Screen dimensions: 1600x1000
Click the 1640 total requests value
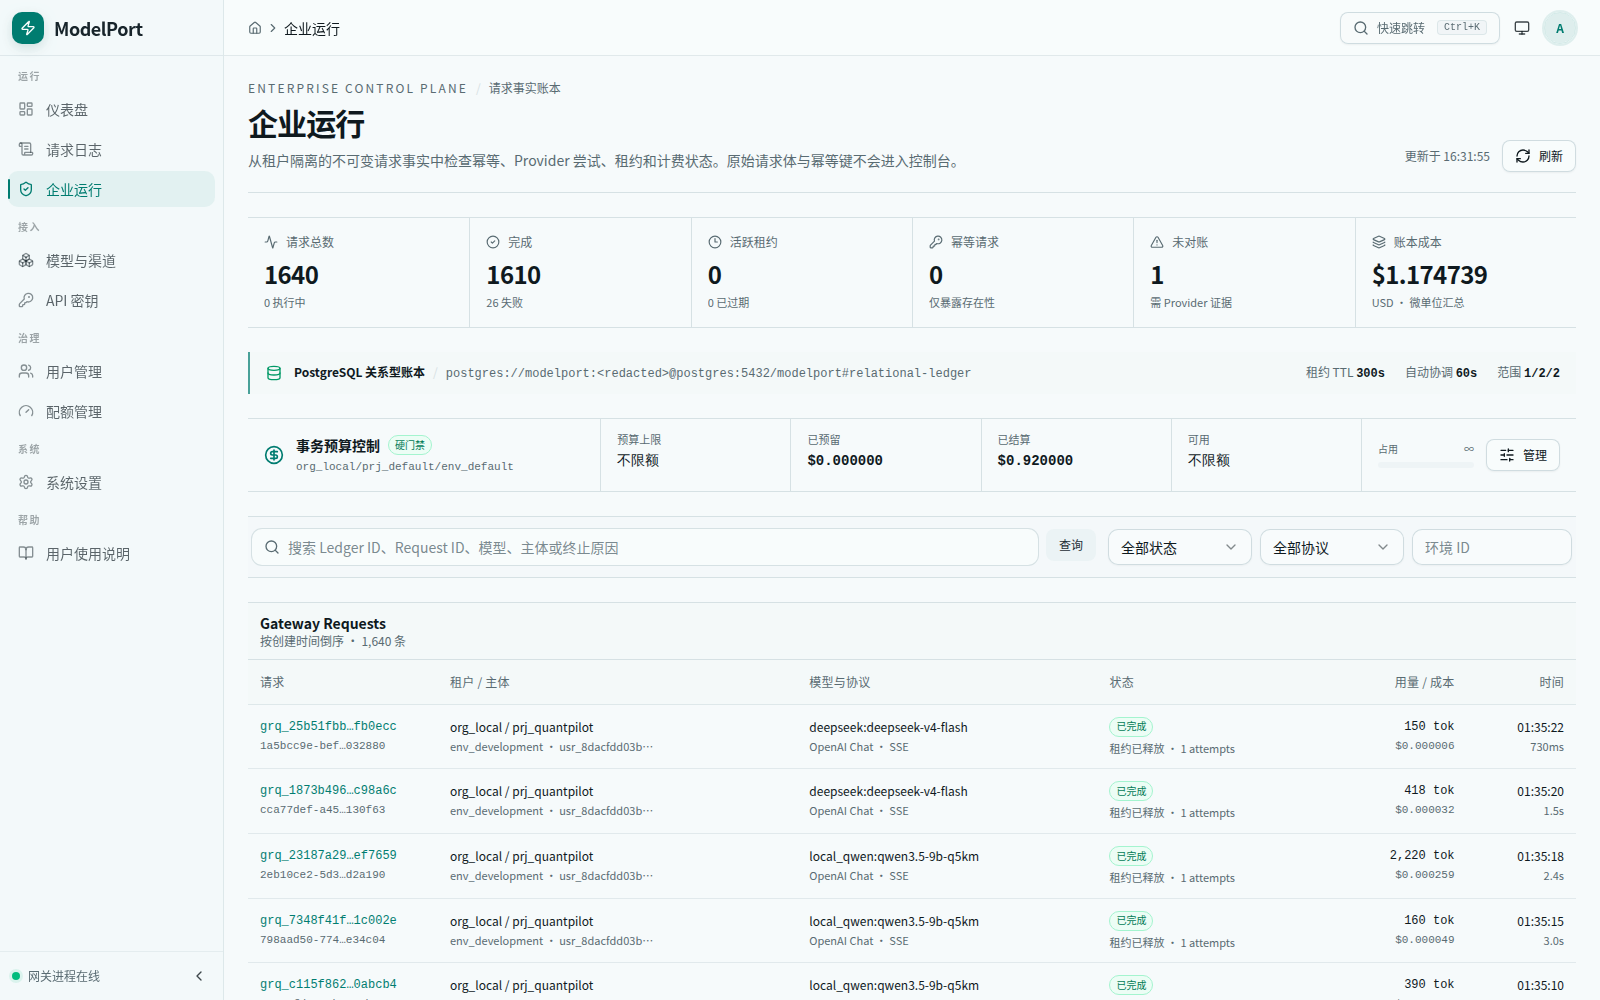pyautogui.click(x=291, y=275)
